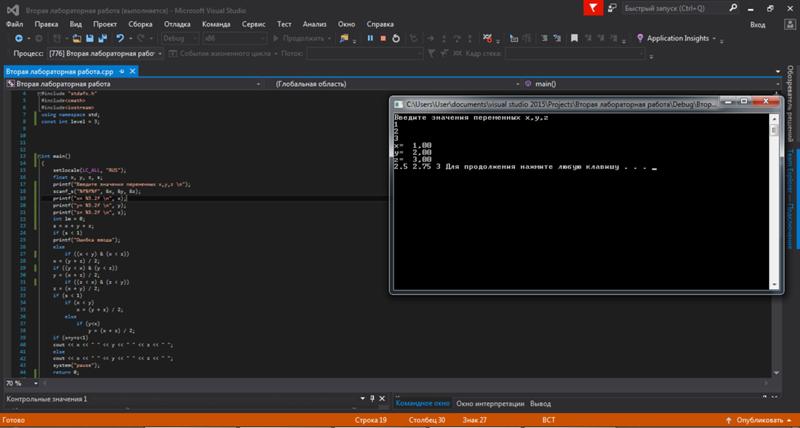
Task: Stop debugging with the red square button
Action: [383, 38]
